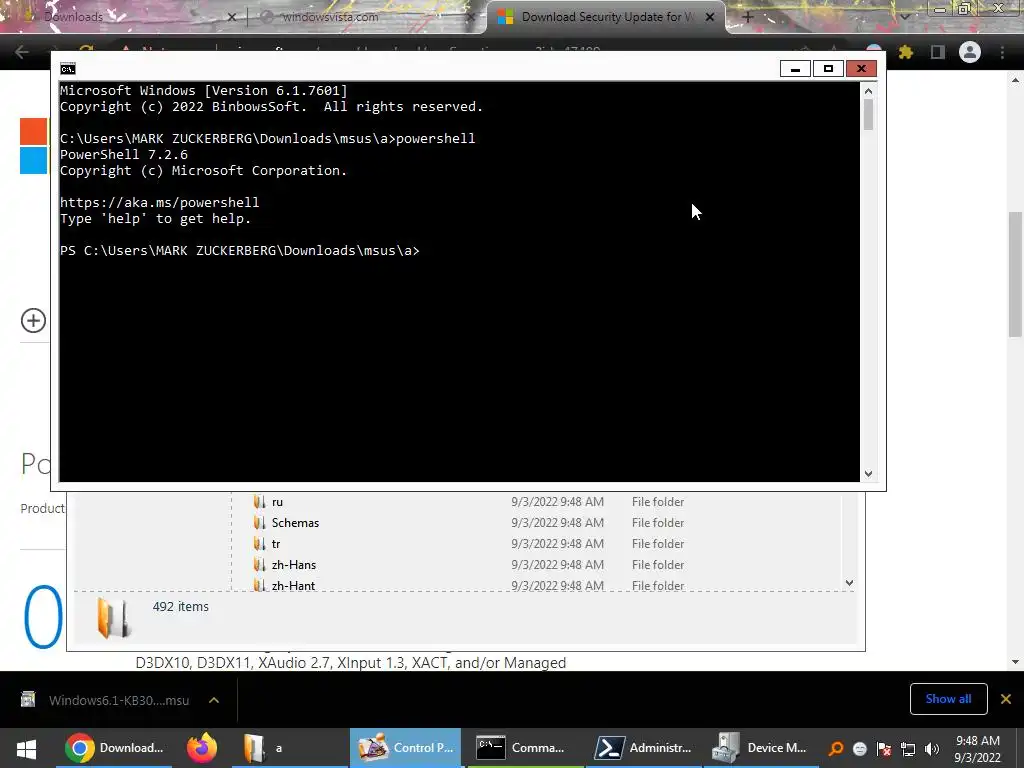1024x768 pixels.
Task: Minimize the console window
Action: (795, 69)
